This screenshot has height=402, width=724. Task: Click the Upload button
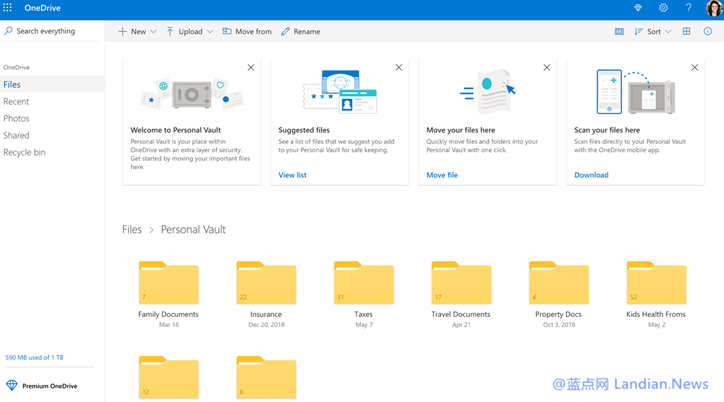(185, 31)
